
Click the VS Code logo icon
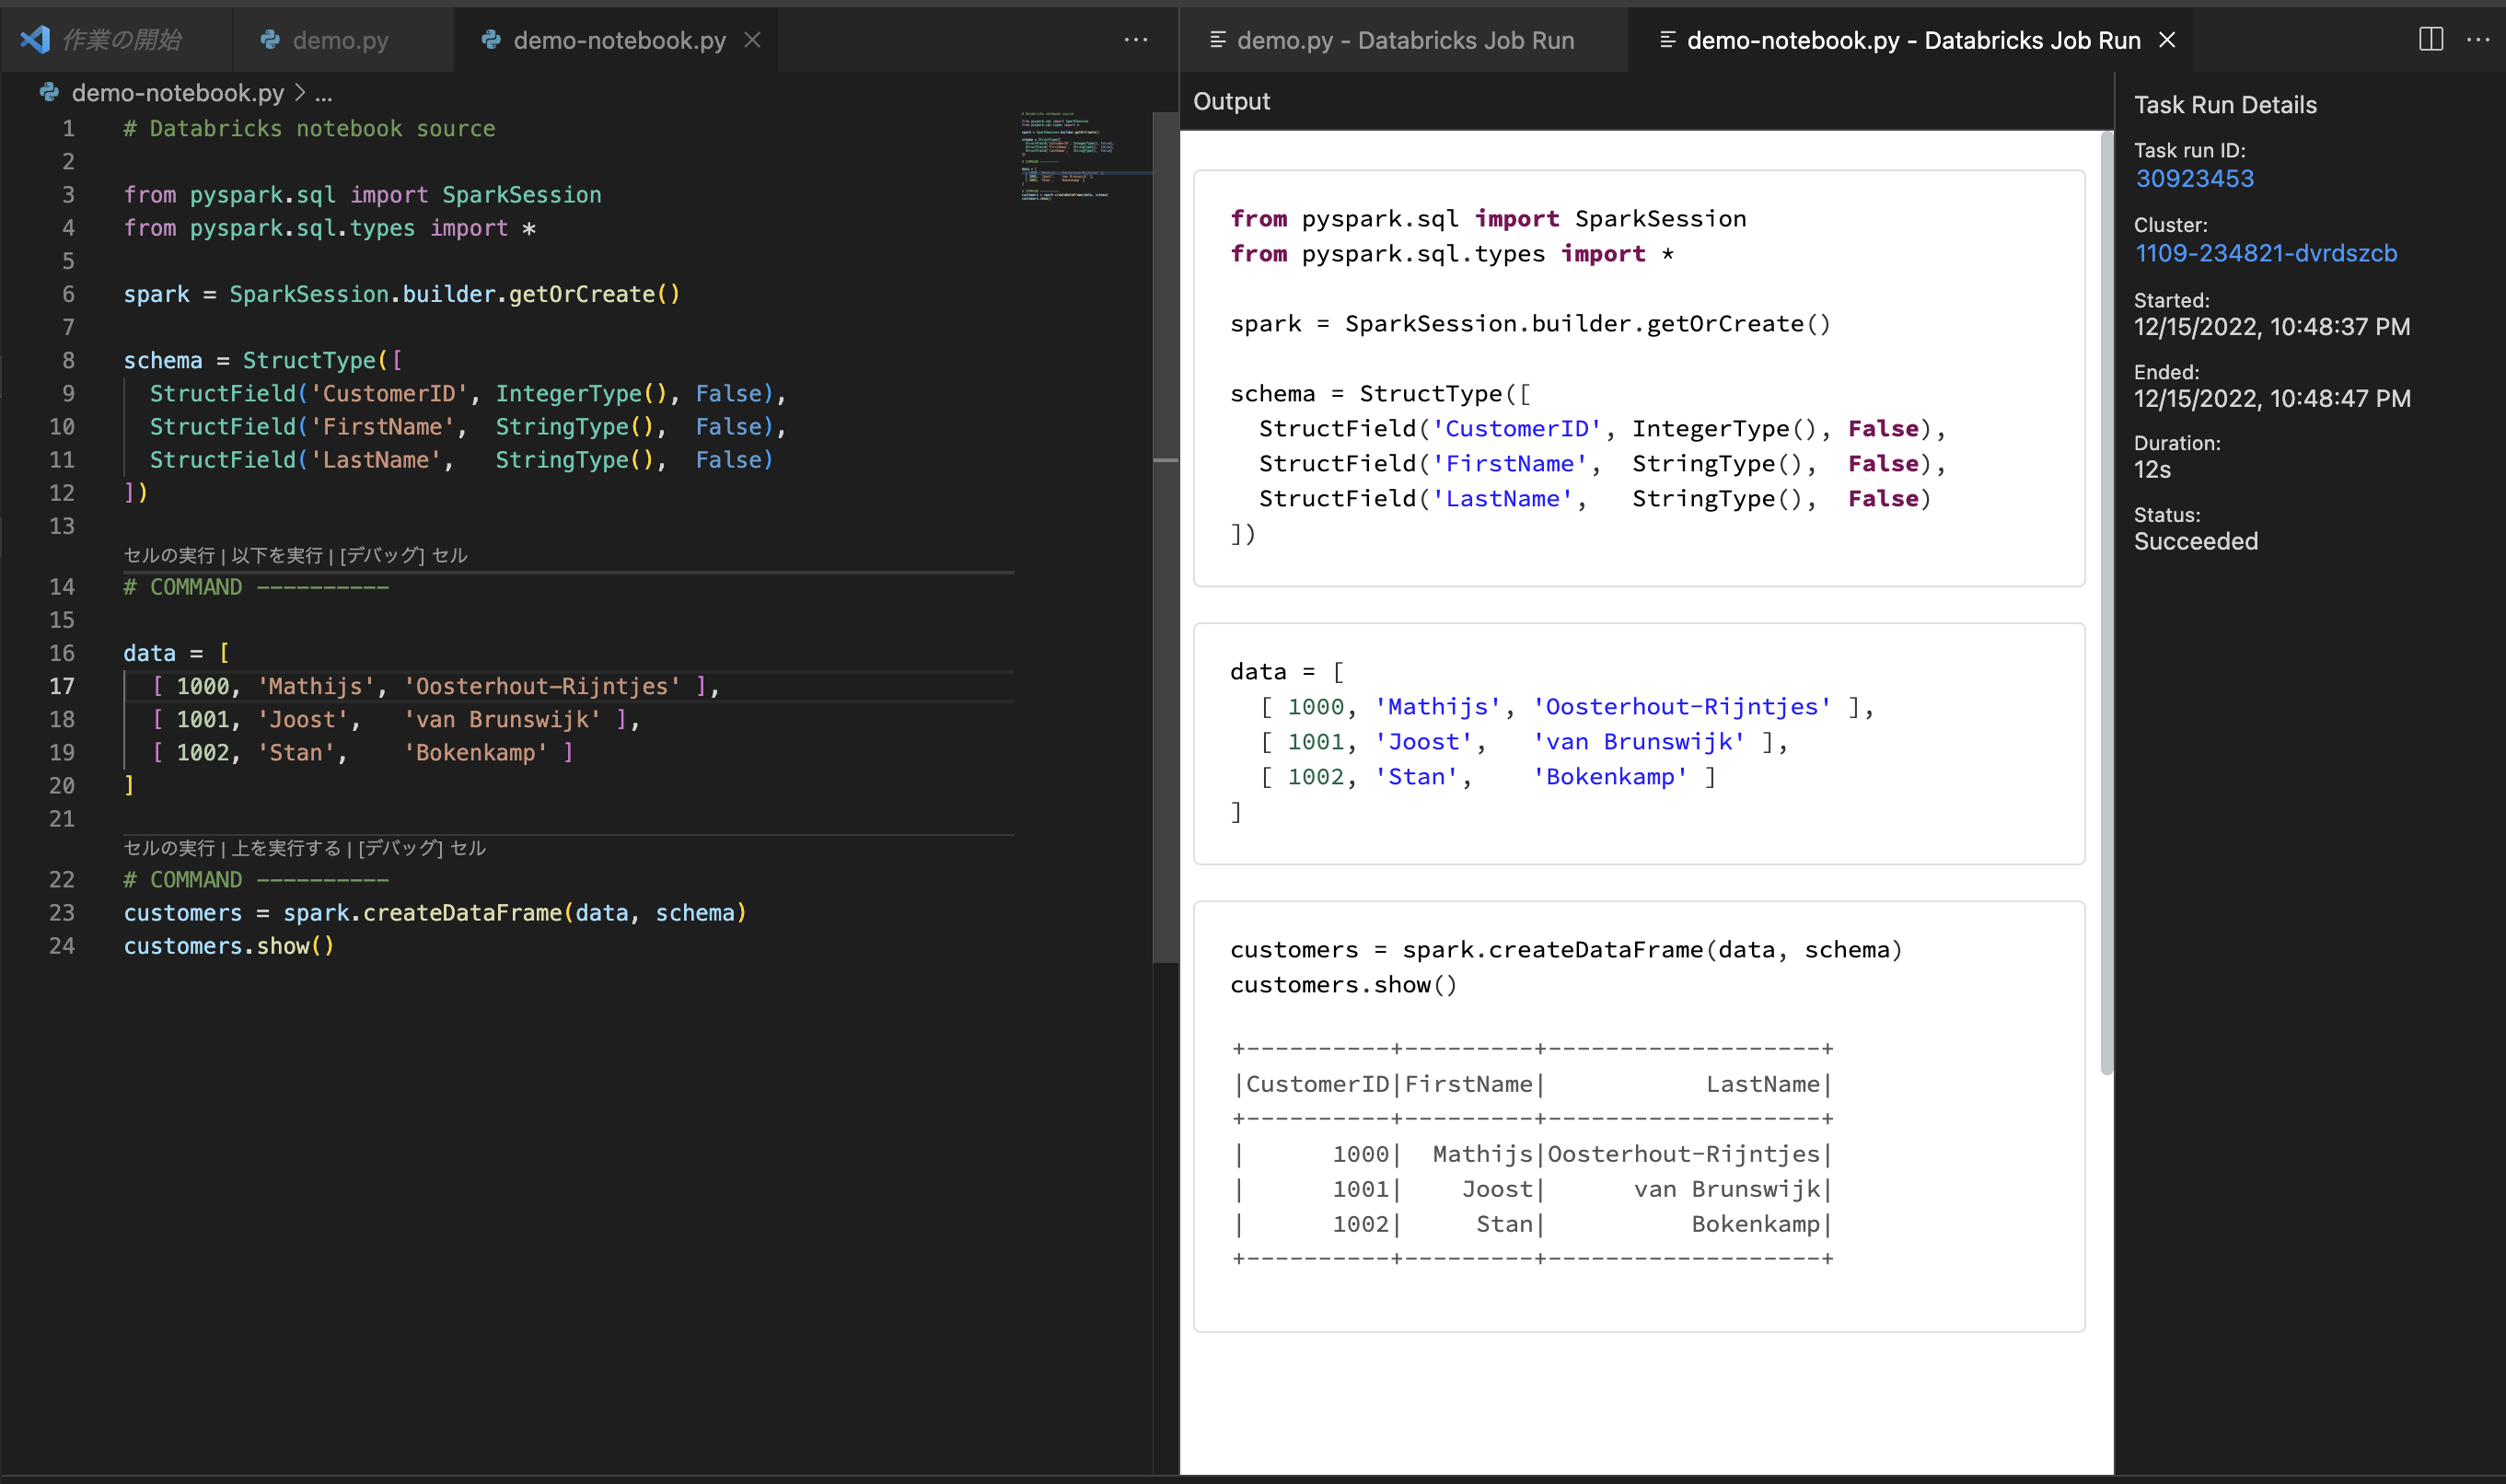tap(36, 40)
